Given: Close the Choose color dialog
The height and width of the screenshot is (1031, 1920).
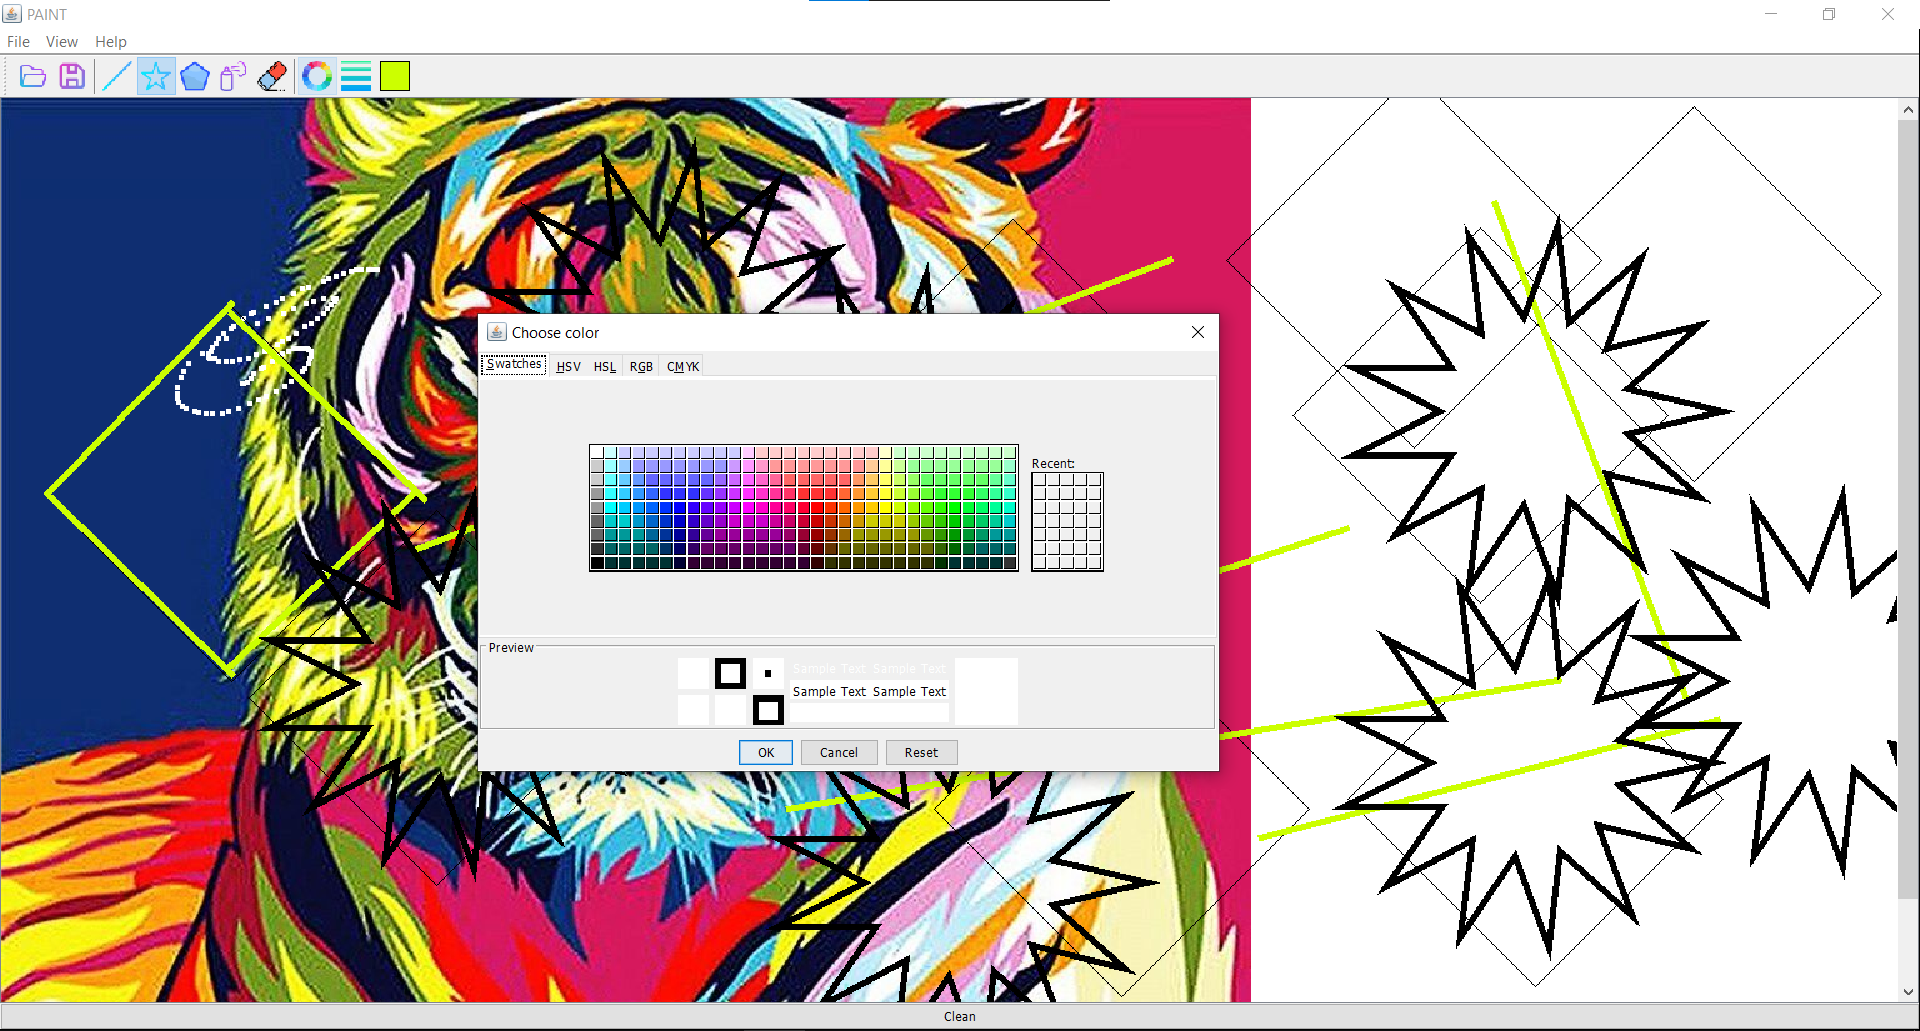Looking at the screenshot, I should (x=1198, y=332).
